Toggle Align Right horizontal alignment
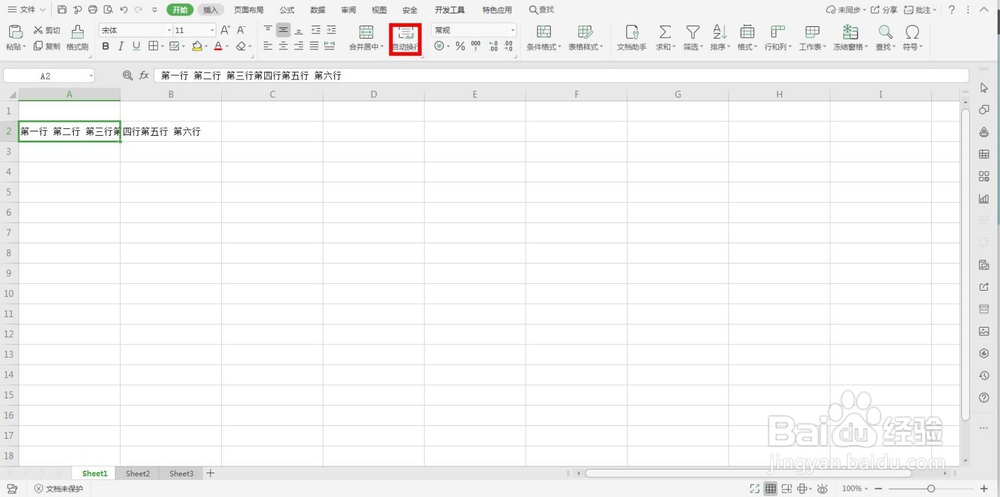Image resolution: width=1000 pixels, height=497 pixels. click(298, 46)
